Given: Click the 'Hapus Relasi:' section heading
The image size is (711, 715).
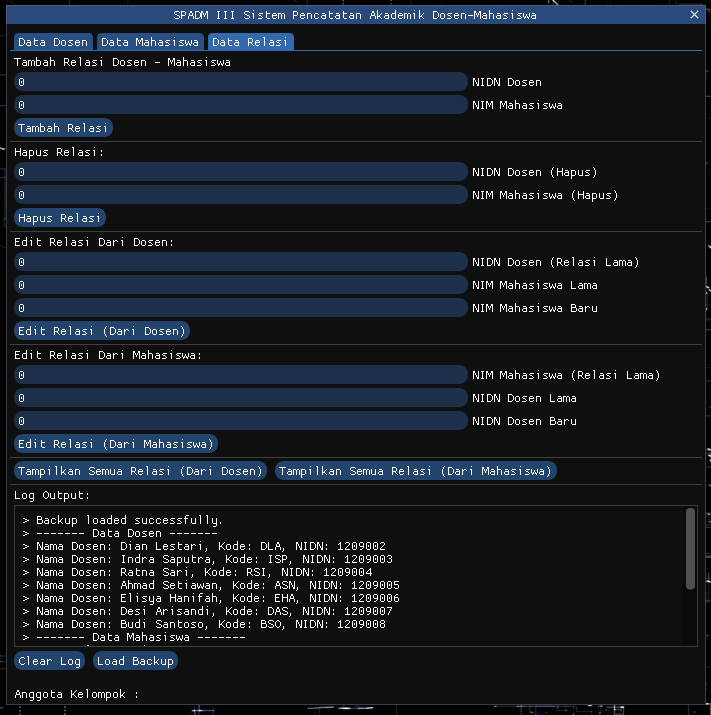Looking at the screenshot, I should (x=59, y=152).
